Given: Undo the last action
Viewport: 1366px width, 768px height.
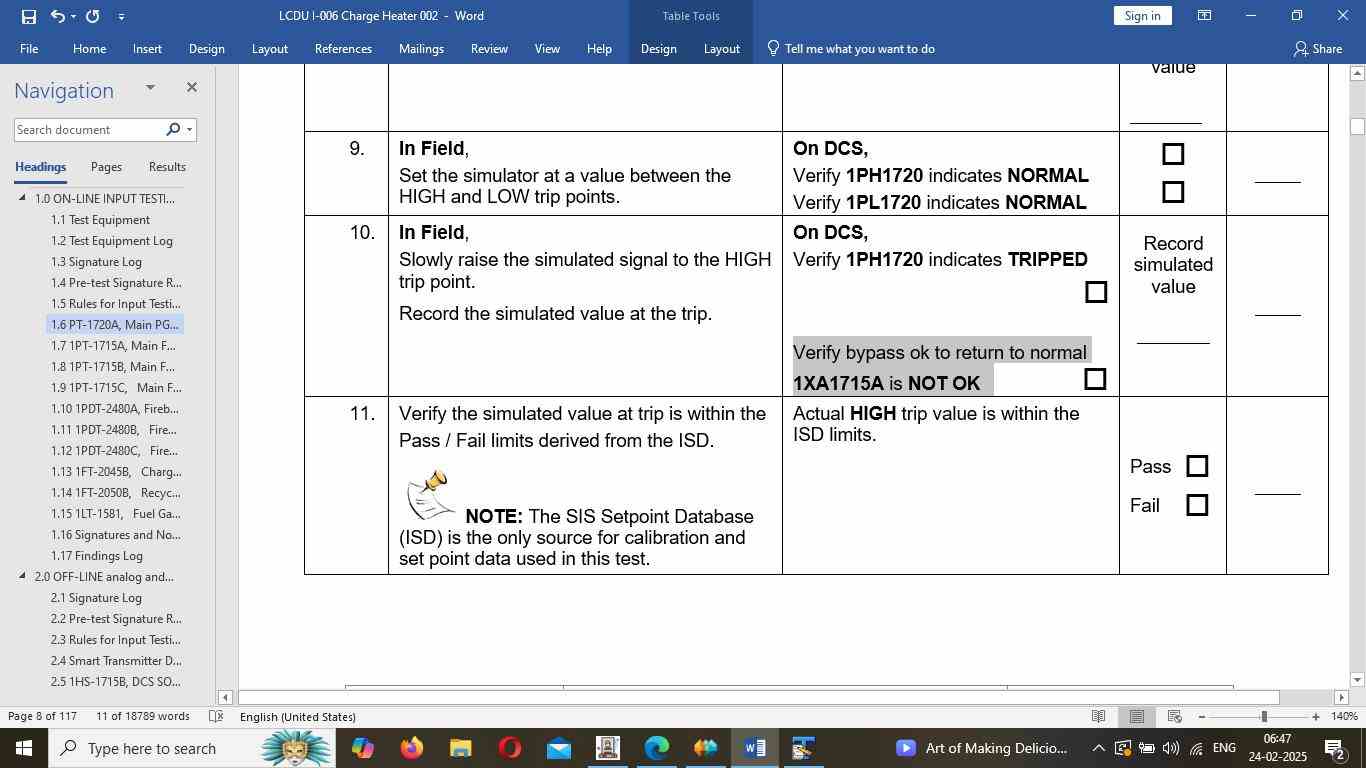Looking at the screenshot, I should [x=57, y=16].
